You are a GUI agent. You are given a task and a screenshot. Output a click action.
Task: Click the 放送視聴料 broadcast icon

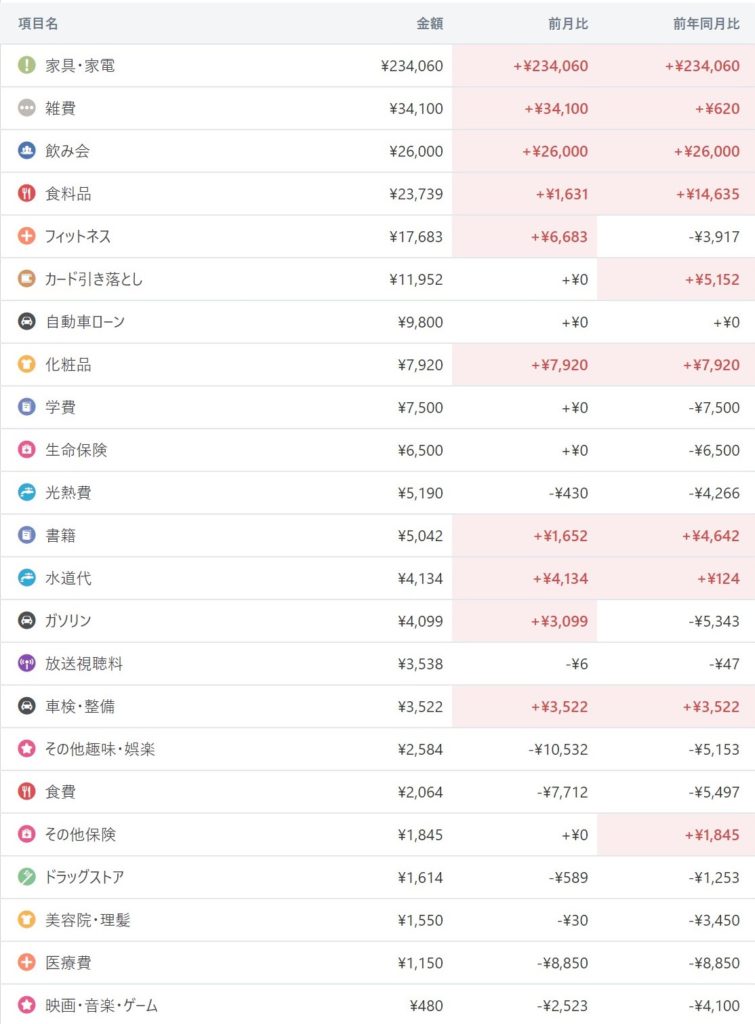click(x=27, y=663)
